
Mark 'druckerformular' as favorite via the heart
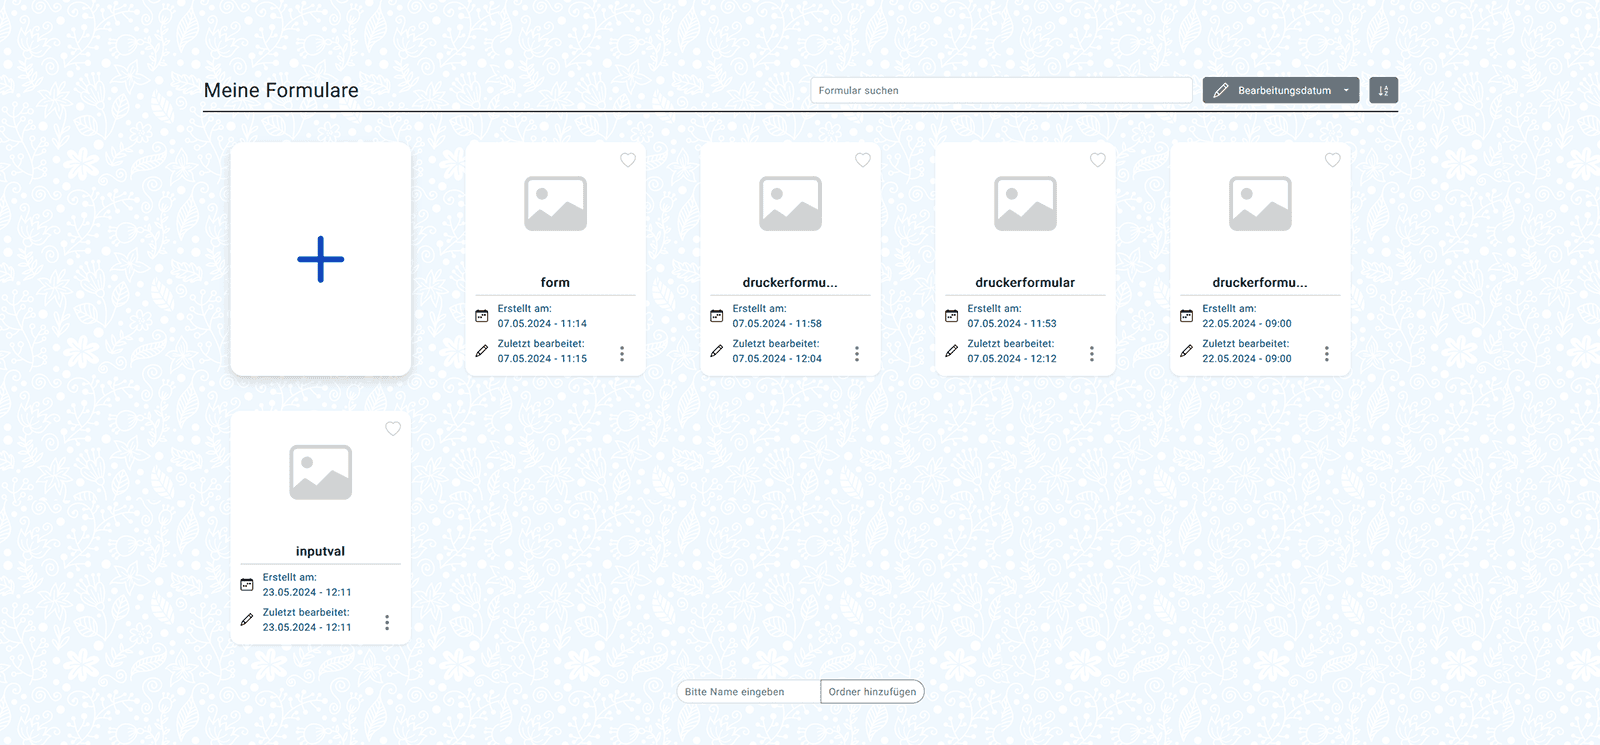click(1098, 160)
